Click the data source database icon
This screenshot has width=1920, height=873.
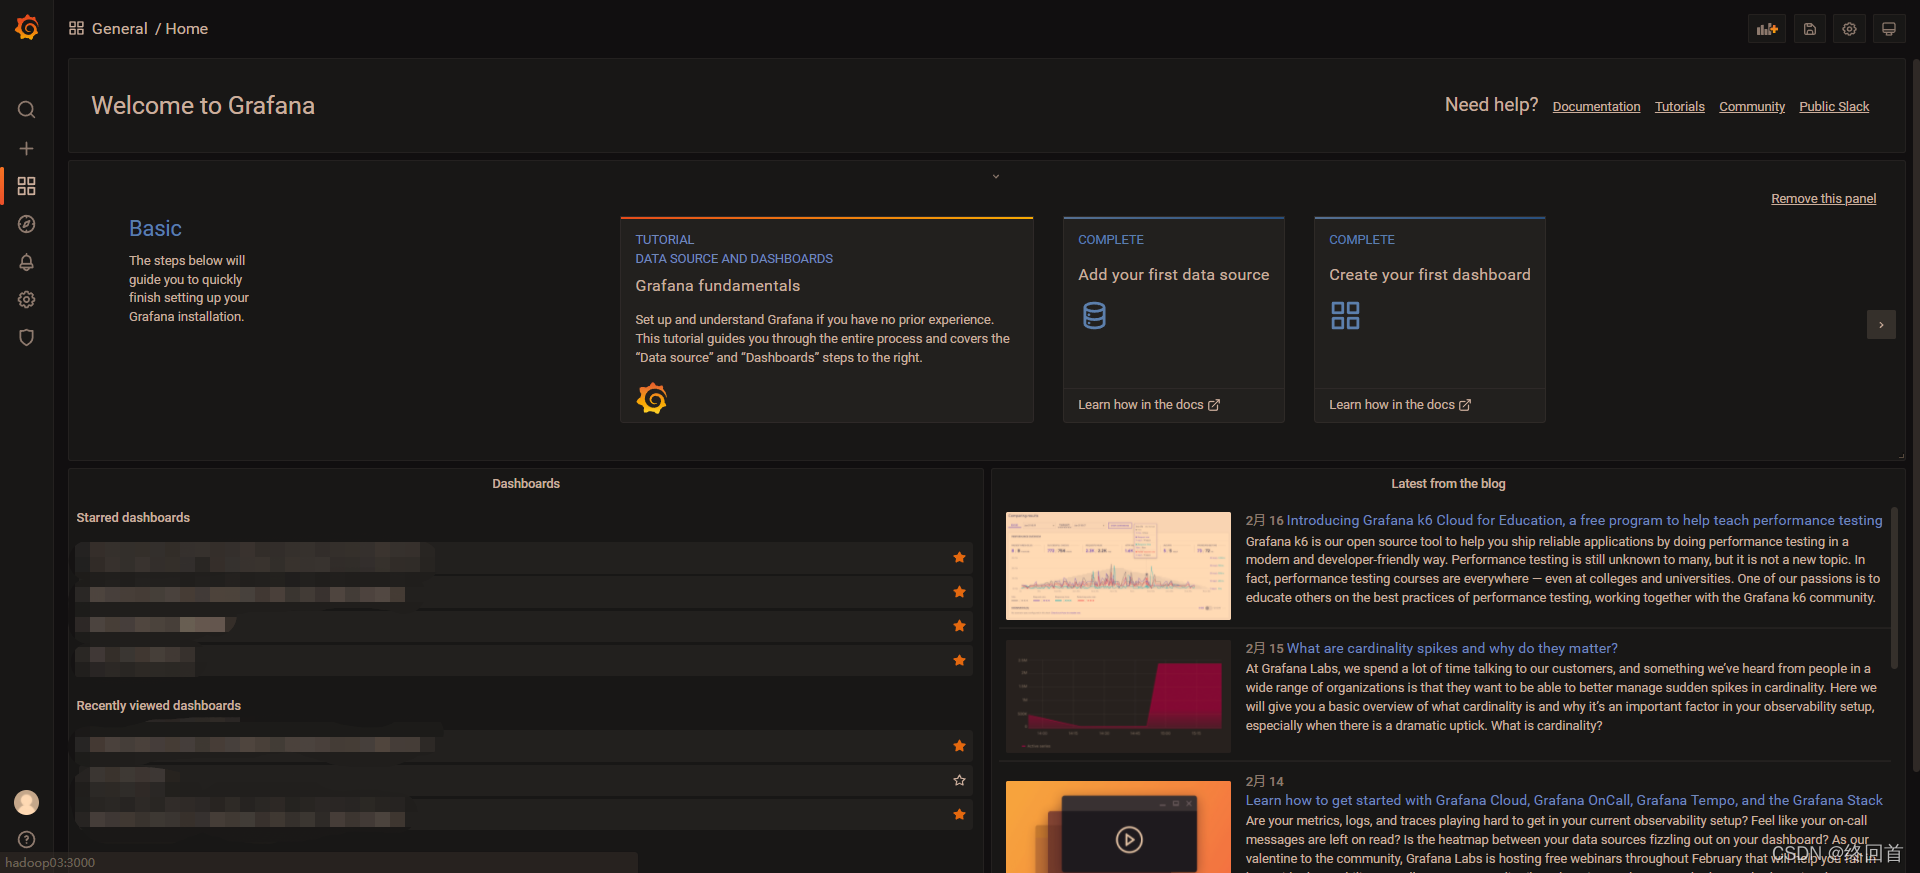(1095, 316)
